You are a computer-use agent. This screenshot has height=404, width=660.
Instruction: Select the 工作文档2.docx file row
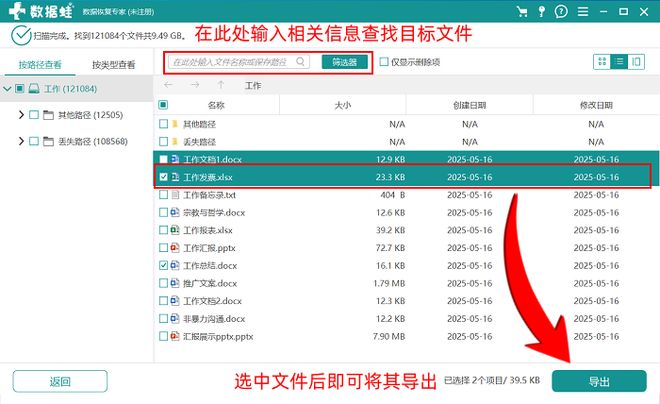click(407, 301)
